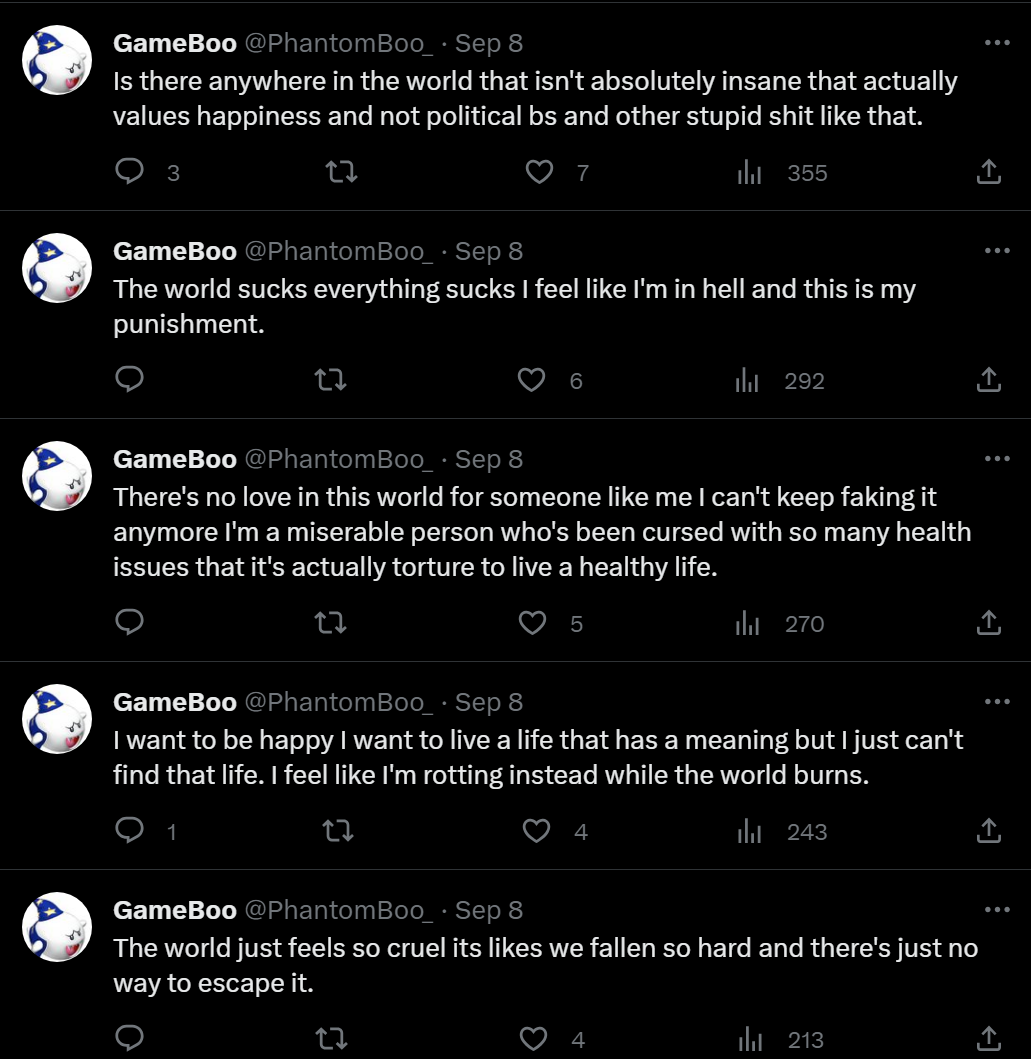1031x1059 pixels.
Task: Share the tweet with 213 views
Action: pyautogui.click(x=988, y=1039)
